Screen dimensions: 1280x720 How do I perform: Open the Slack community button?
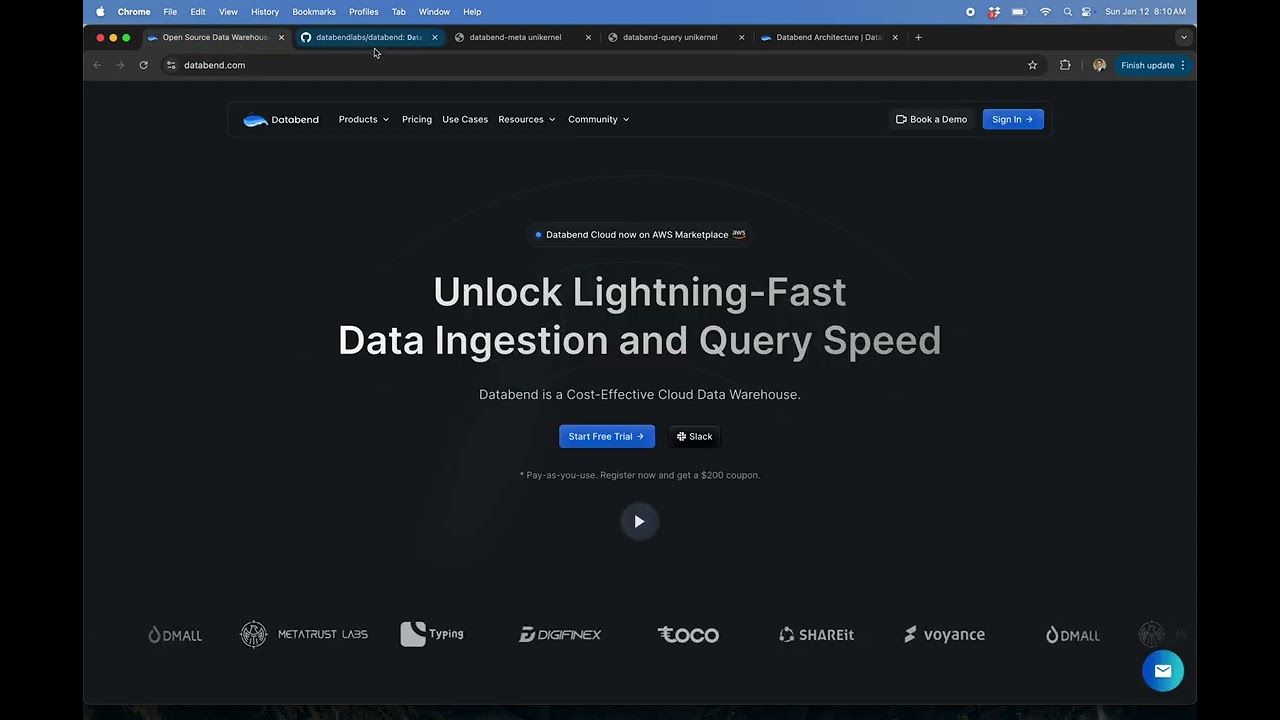[x=694, y=436]
